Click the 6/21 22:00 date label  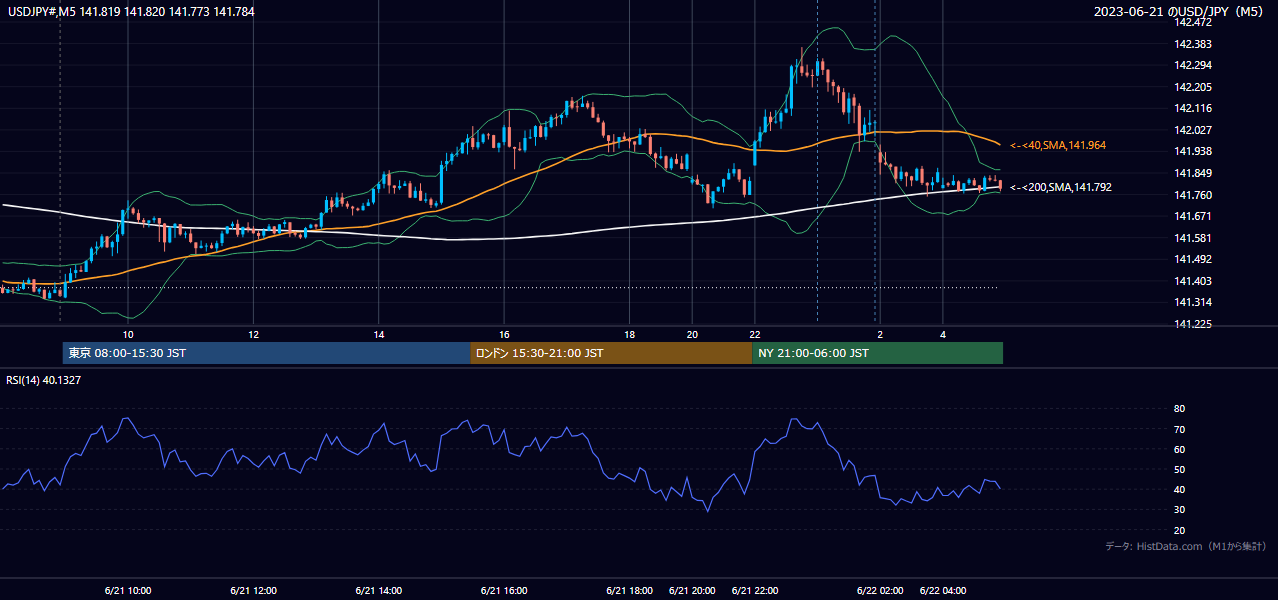(755, 590)
